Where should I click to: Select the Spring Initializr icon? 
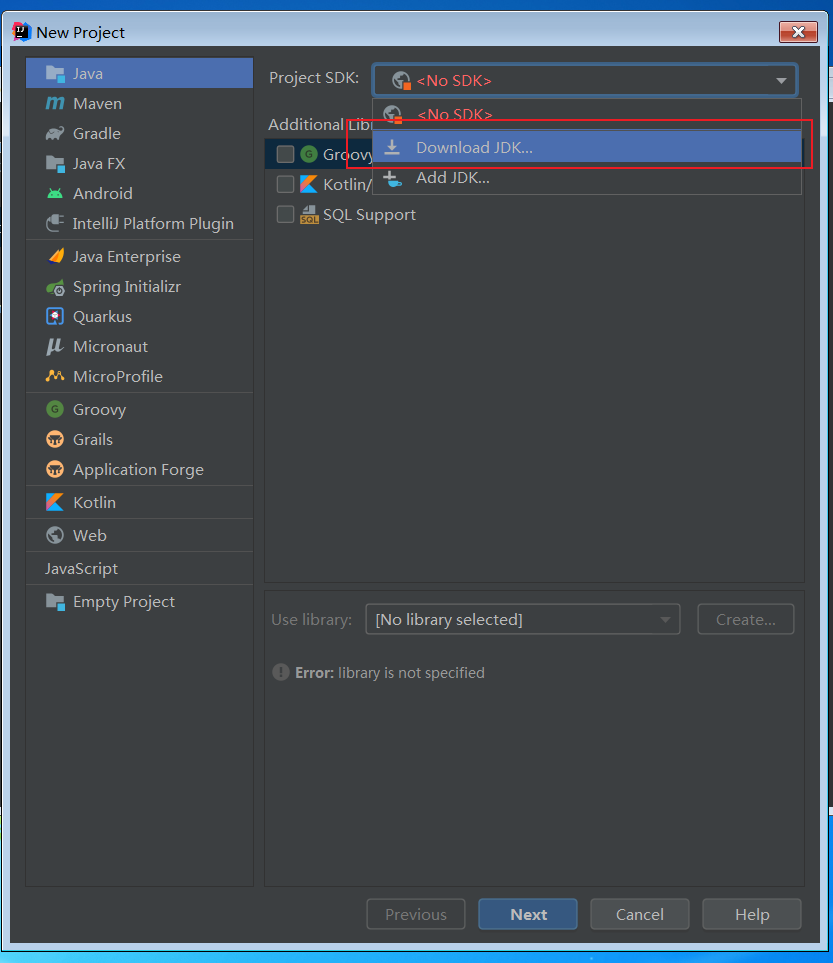55,287
